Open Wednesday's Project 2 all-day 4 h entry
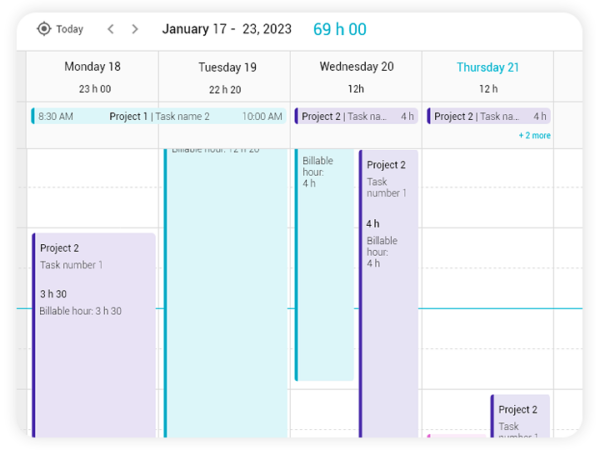 pyautogui.click(x=356, y=116)
